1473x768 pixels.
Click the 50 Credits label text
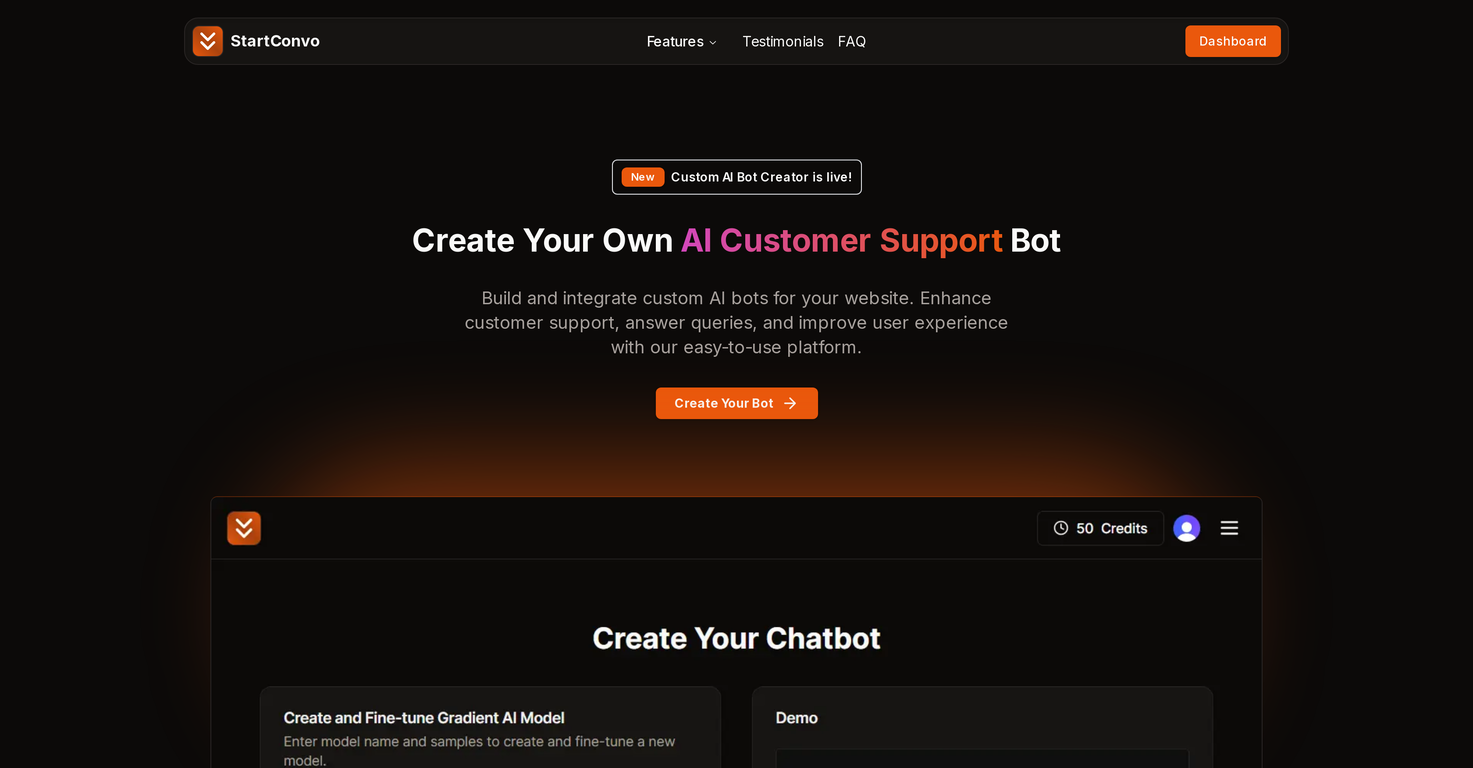point(1112,528)
